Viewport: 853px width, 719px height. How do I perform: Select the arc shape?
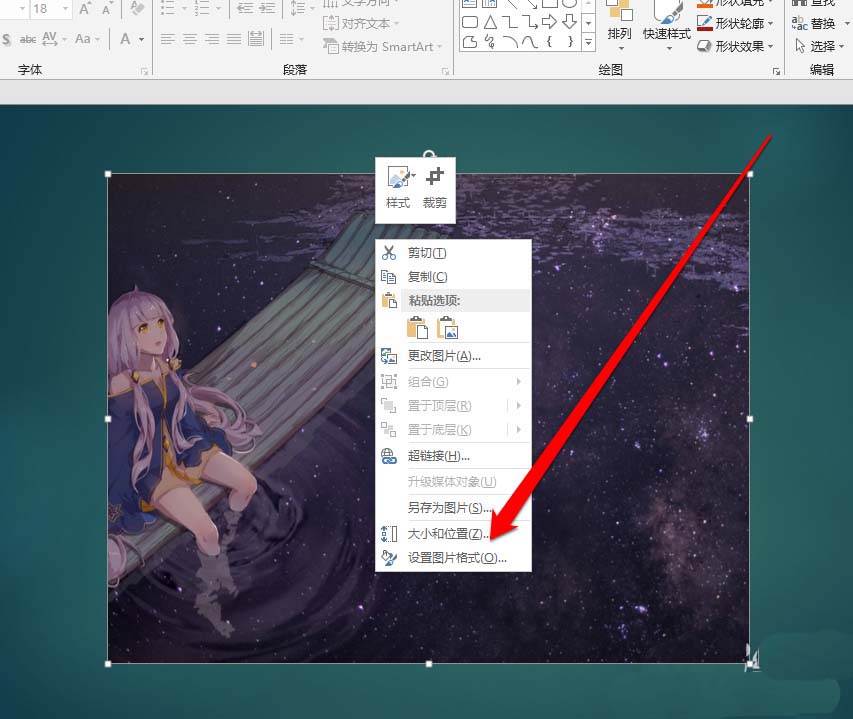510,42
